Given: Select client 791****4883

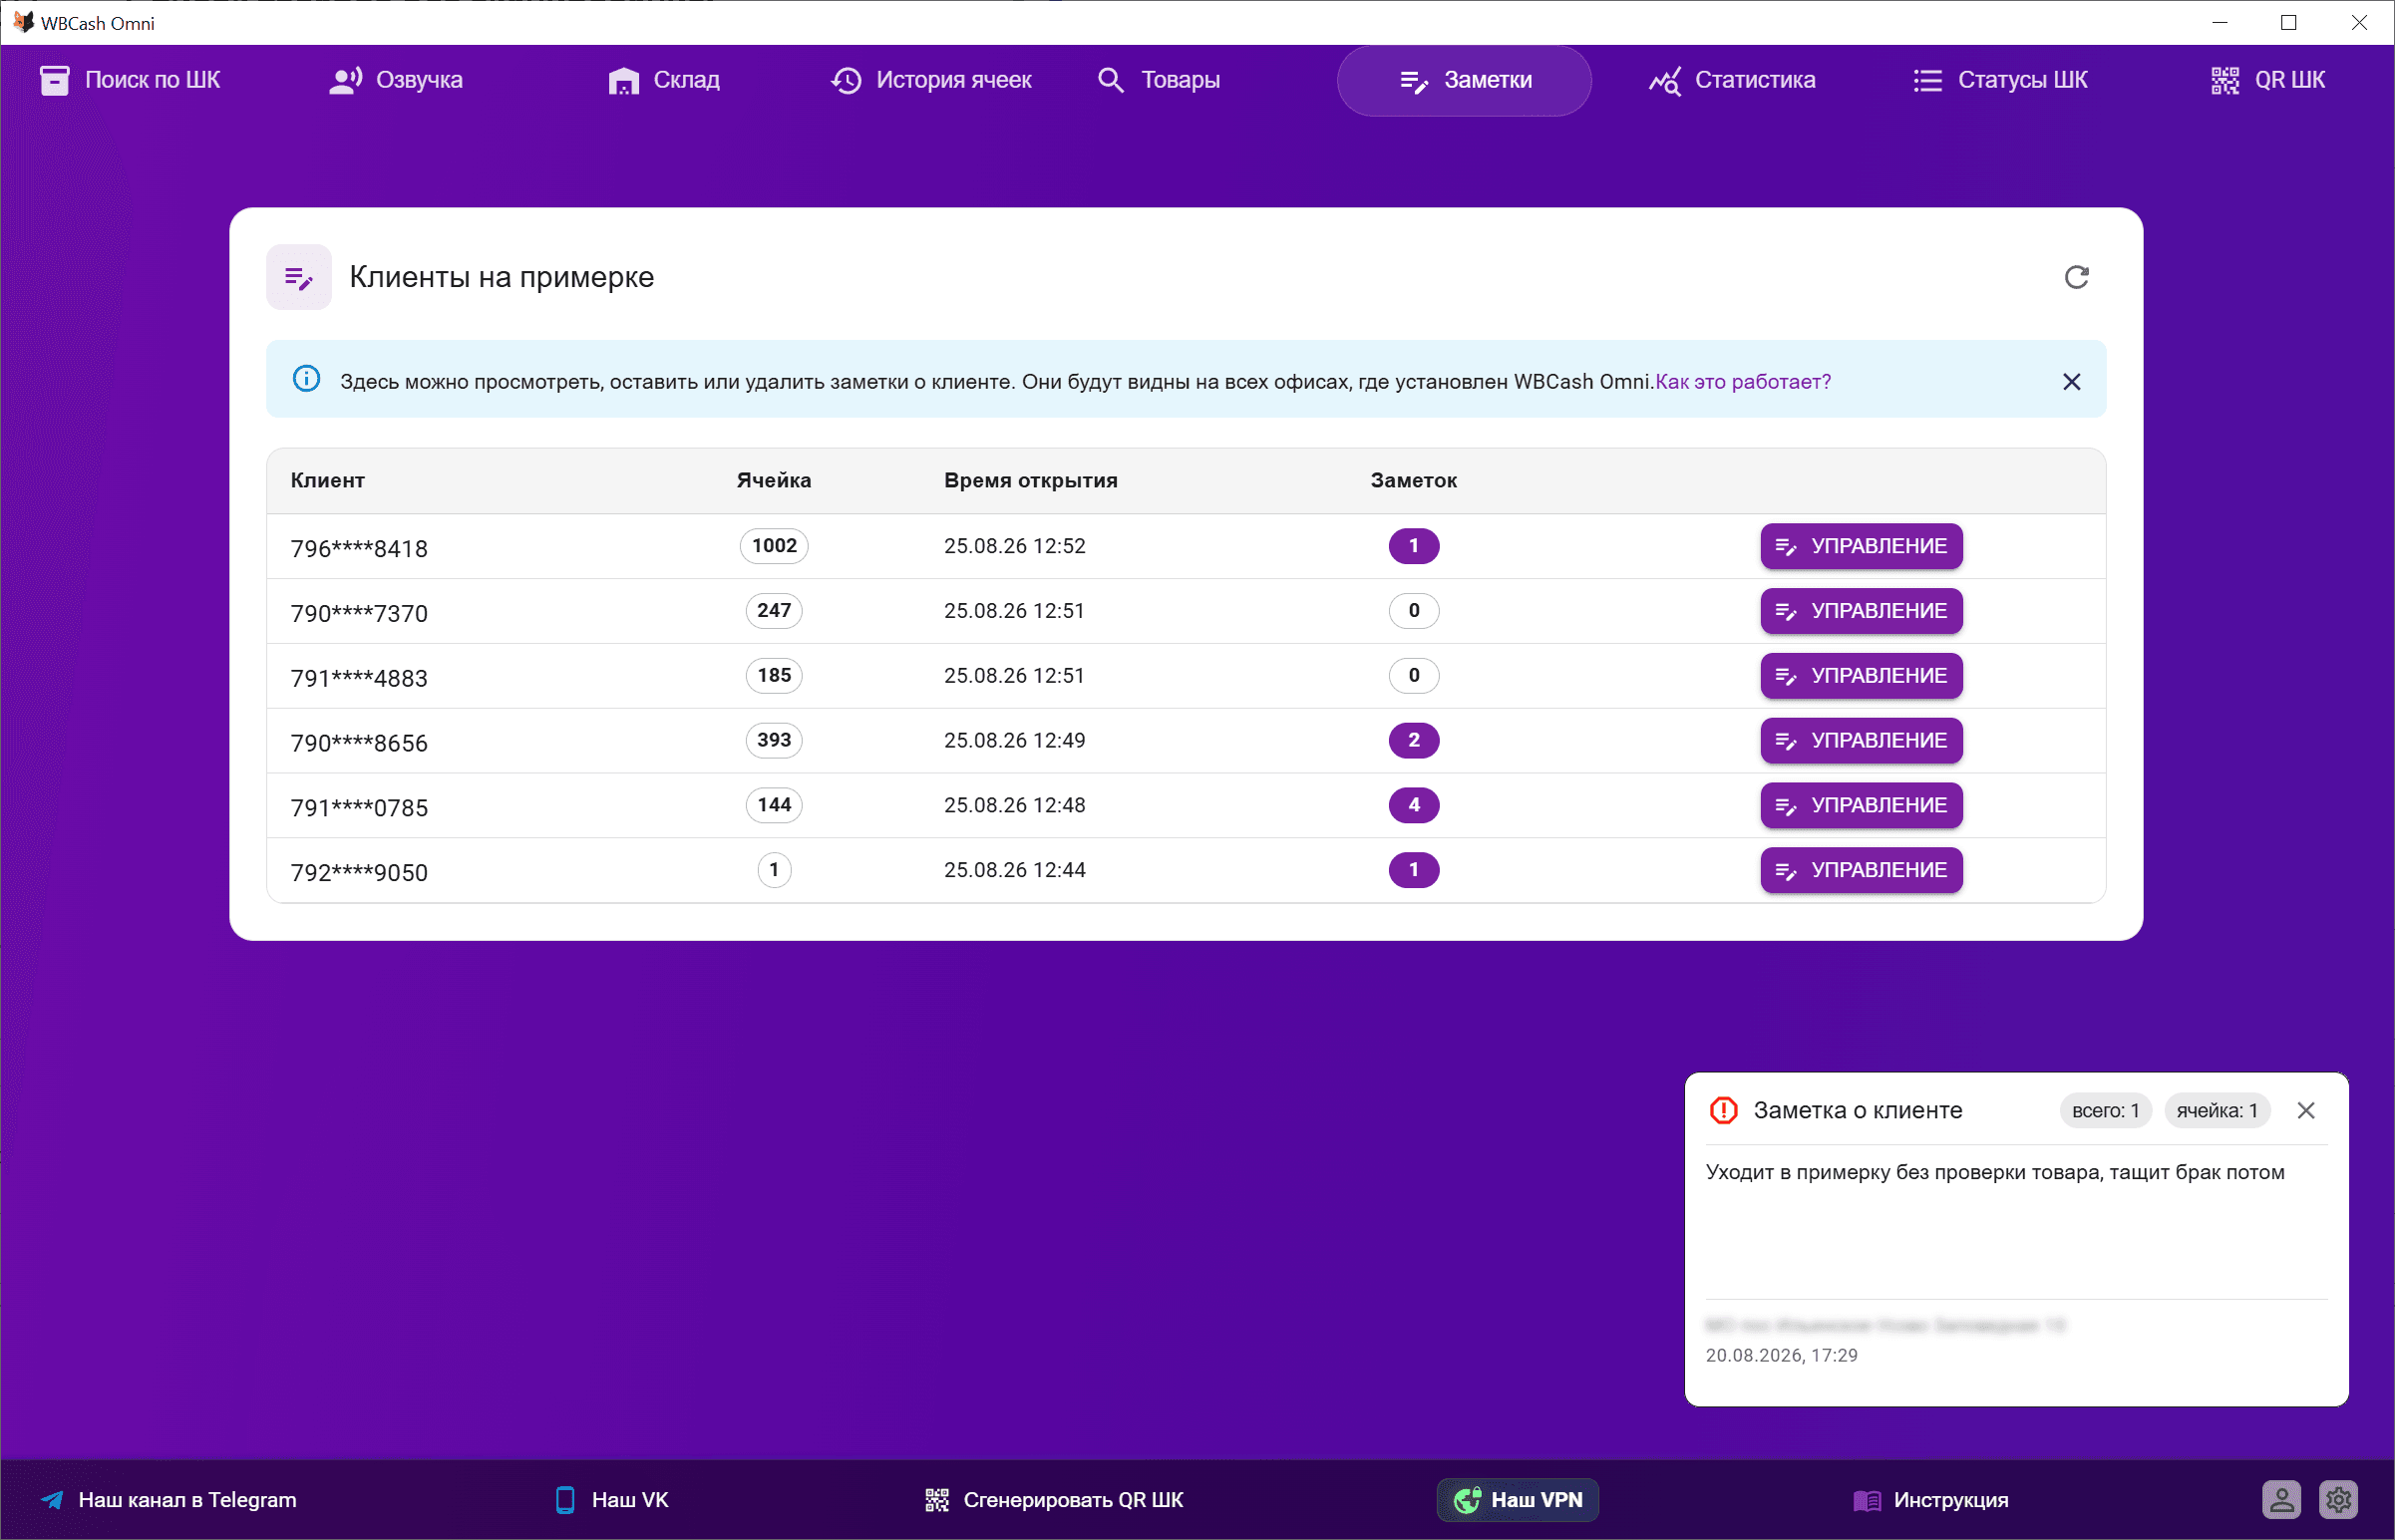Looking at the screenshot, I should coord(359,678).
